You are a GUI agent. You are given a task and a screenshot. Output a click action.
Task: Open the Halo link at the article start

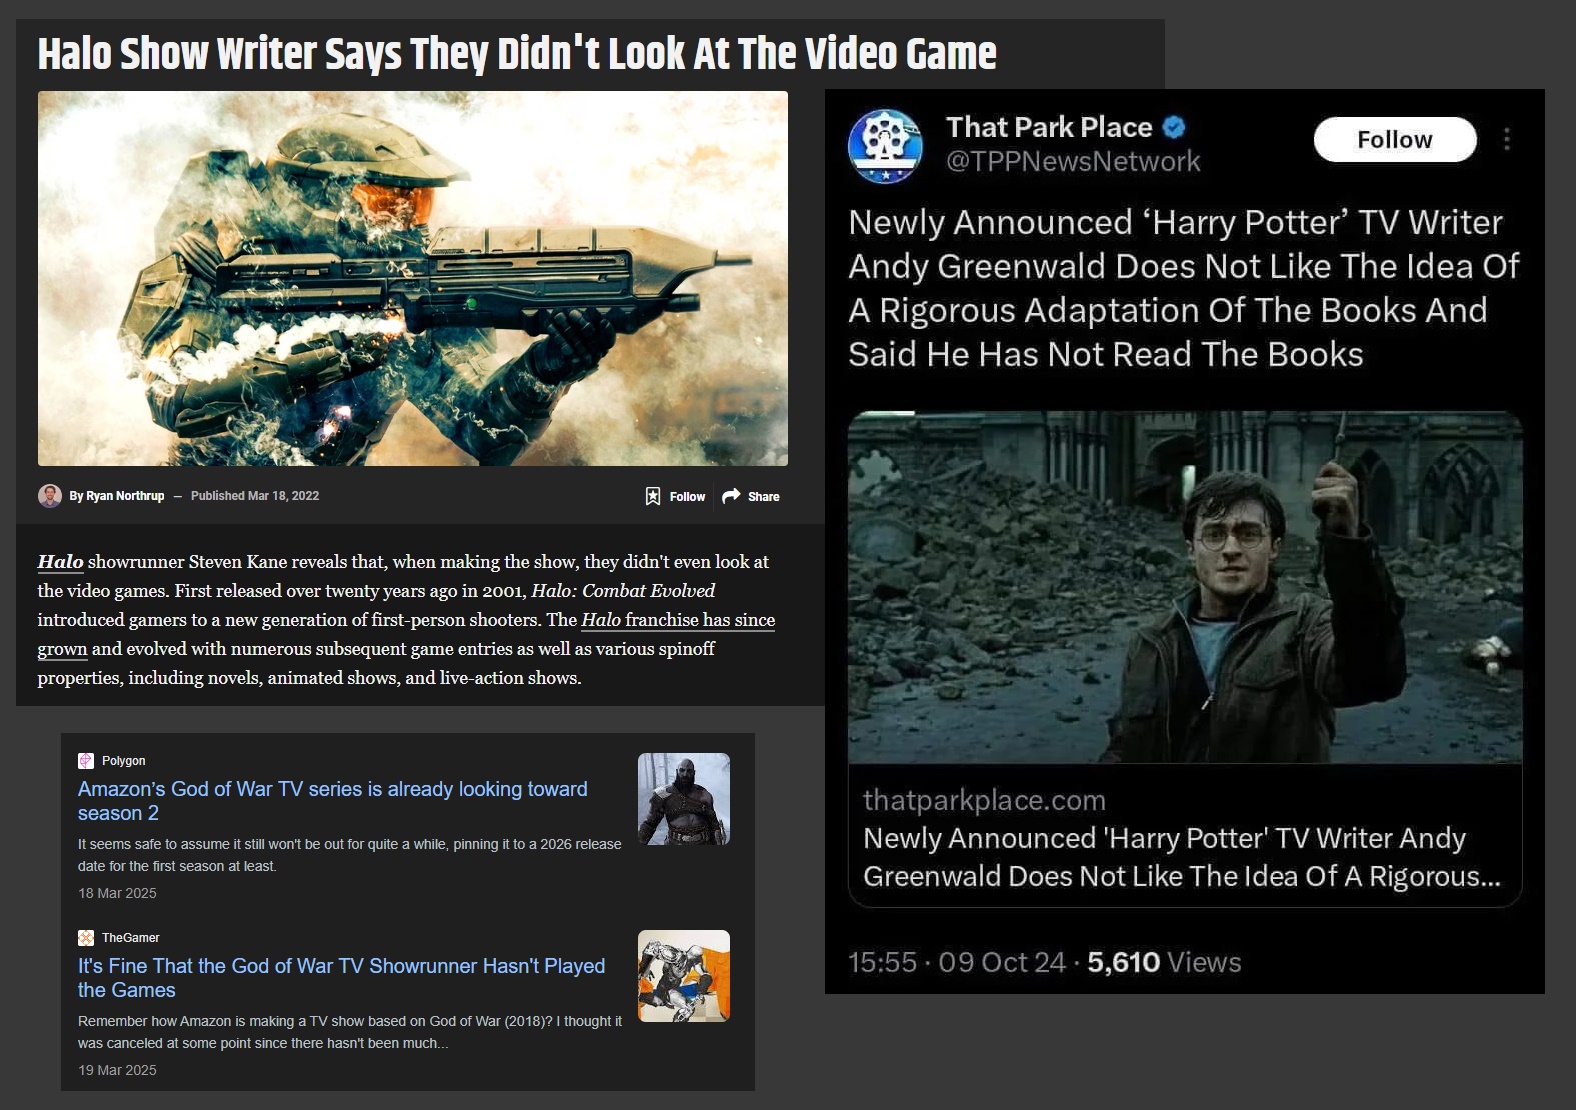tap(60, 562)
